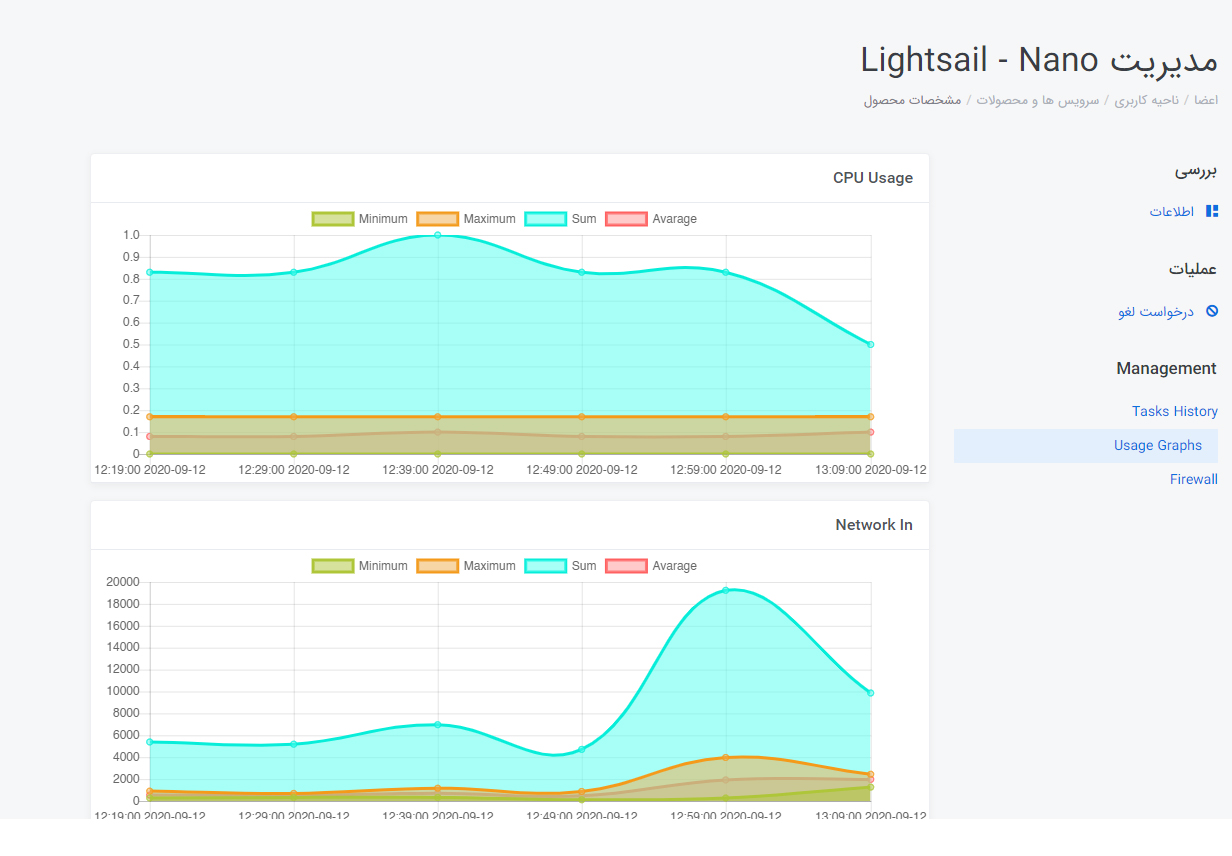
Task: Click the بررسی sidebar heading
Action: point(1196,171)
